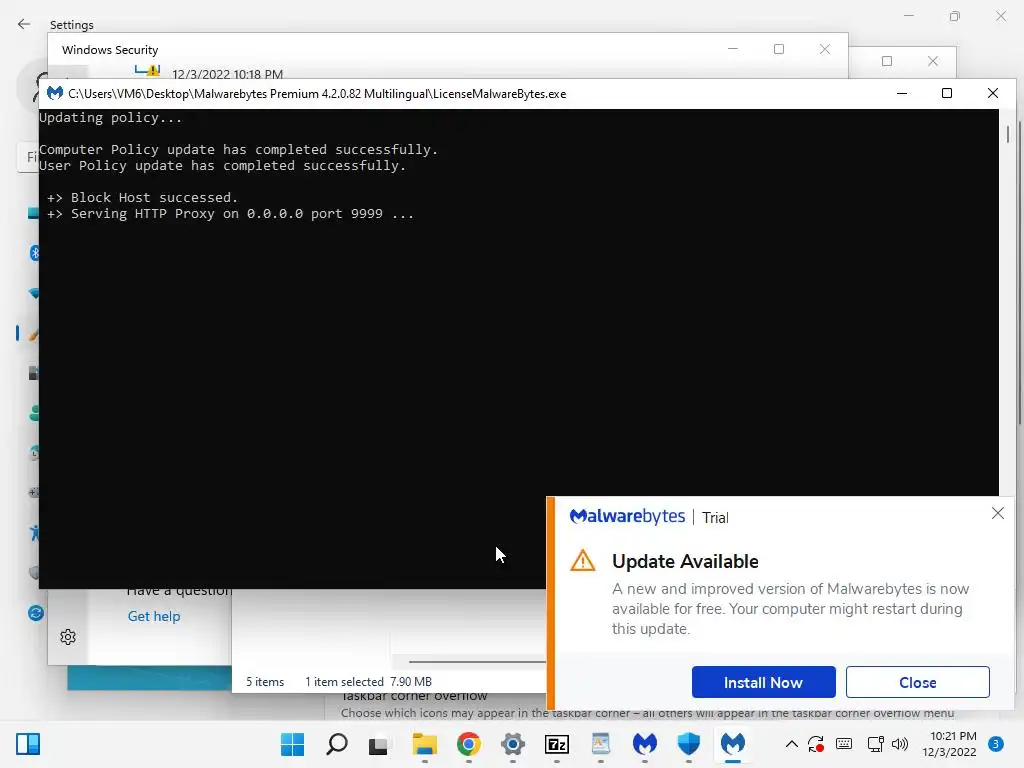Open taskbar Search with the magnifier icon
The height and width of the screenshot is (768, 1024).
click(337, 744)
